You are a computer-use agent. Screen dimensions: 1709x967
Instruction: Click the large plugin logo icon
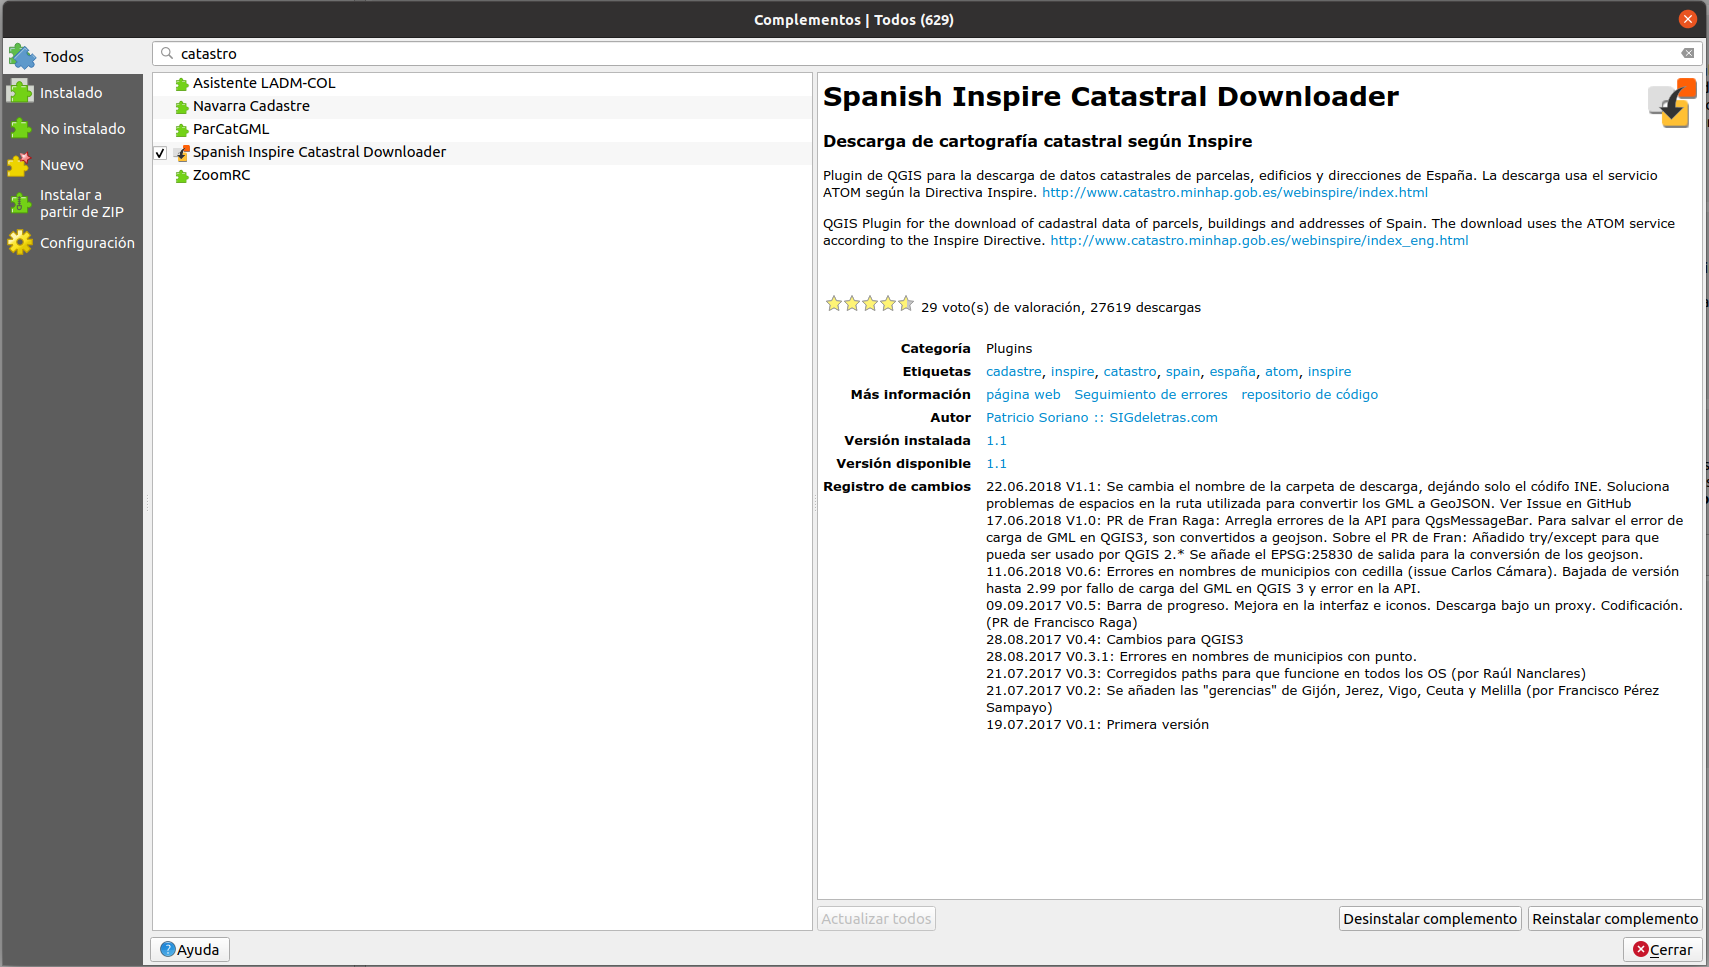point(1672,103)
